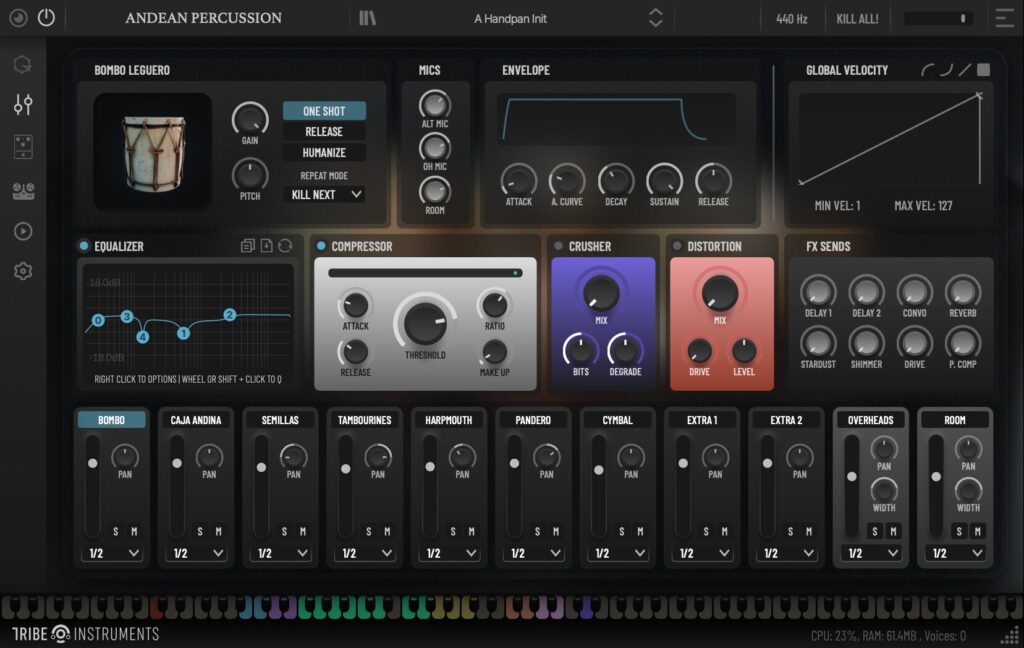Click EQ band node 3
The image size is (1024, 648).
(127, 316)
